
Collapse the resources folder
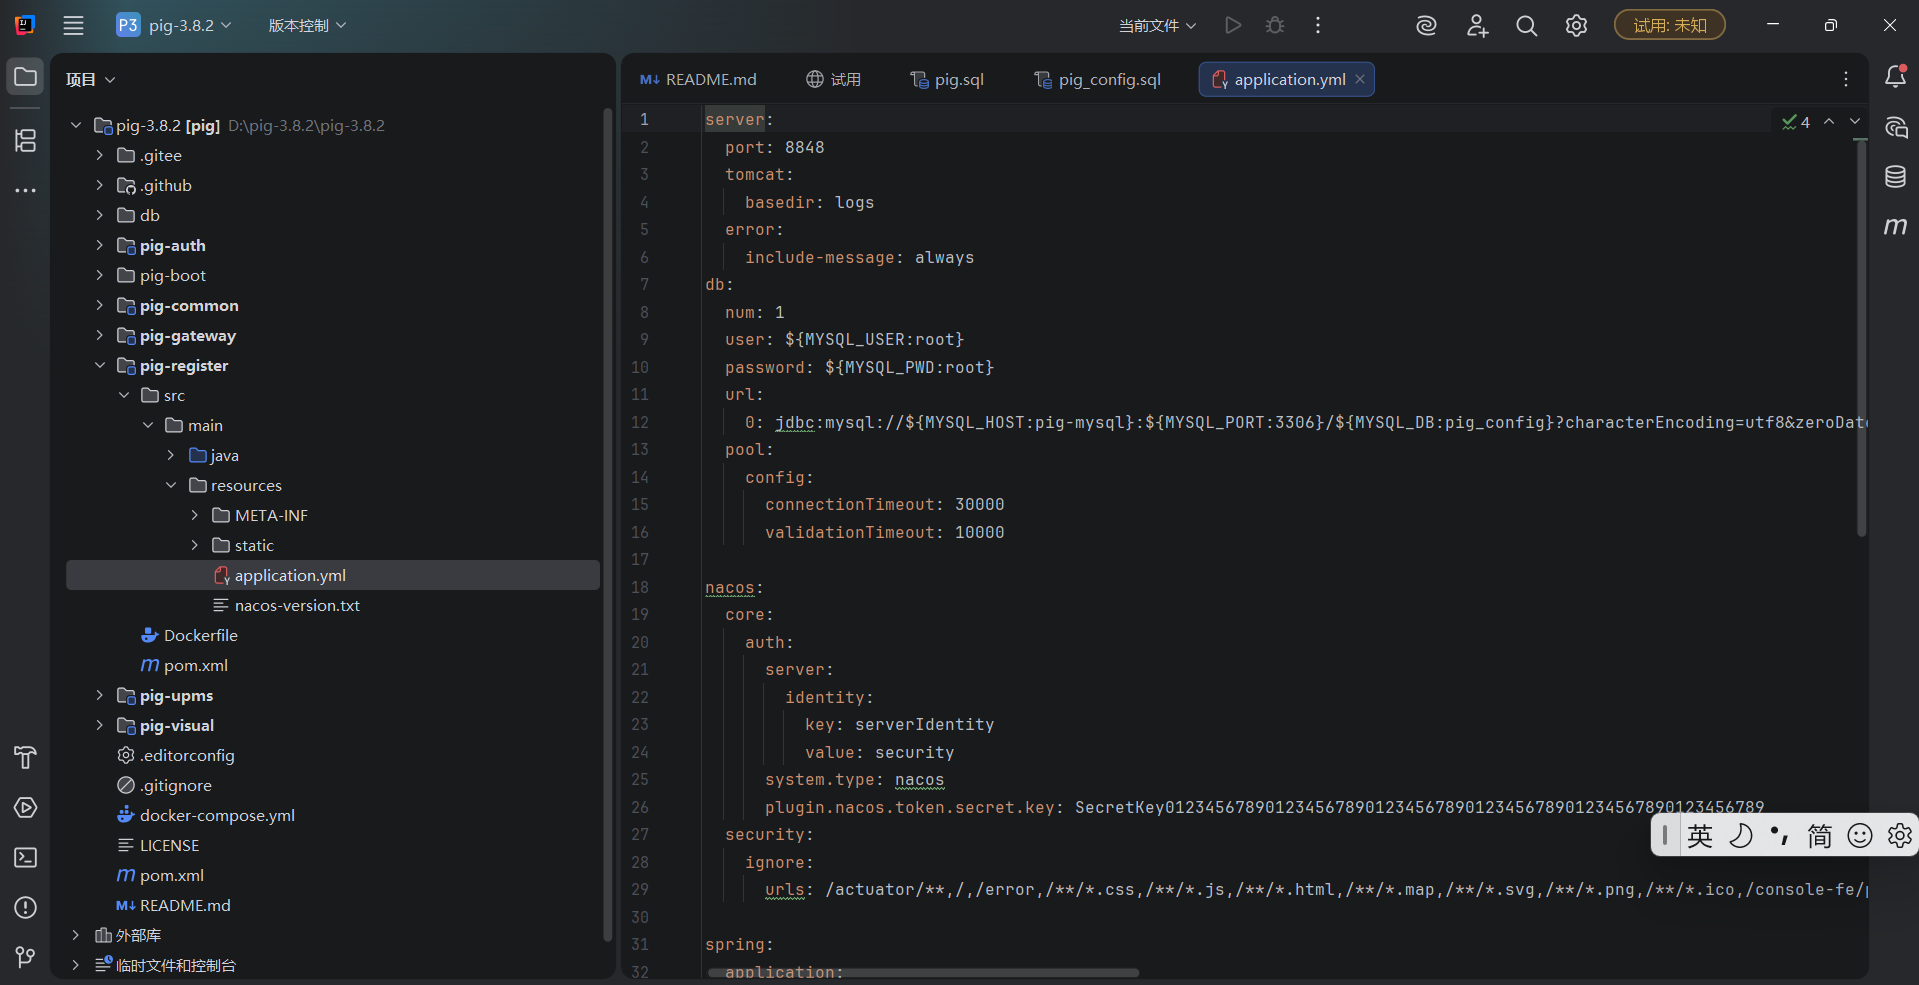coord(171,485)
